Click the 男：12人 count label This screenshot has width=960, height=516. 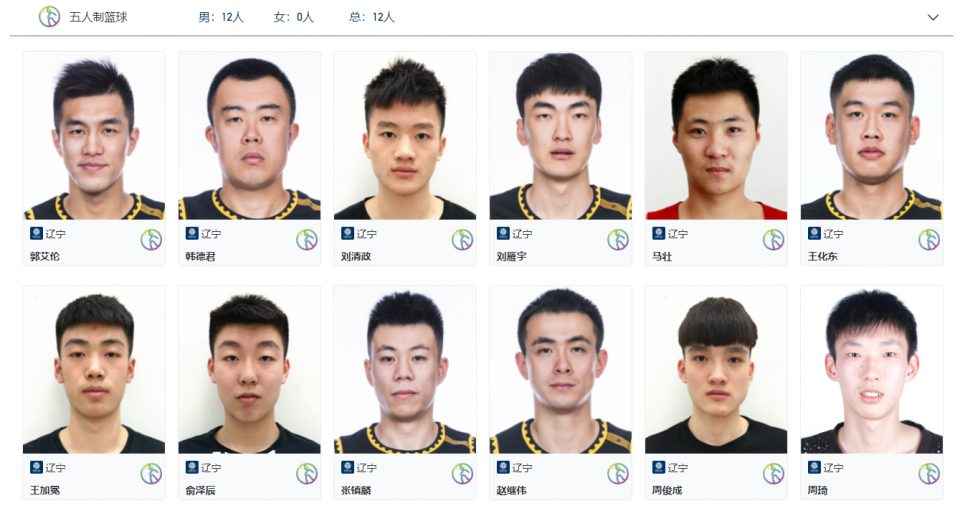[221, 17]
